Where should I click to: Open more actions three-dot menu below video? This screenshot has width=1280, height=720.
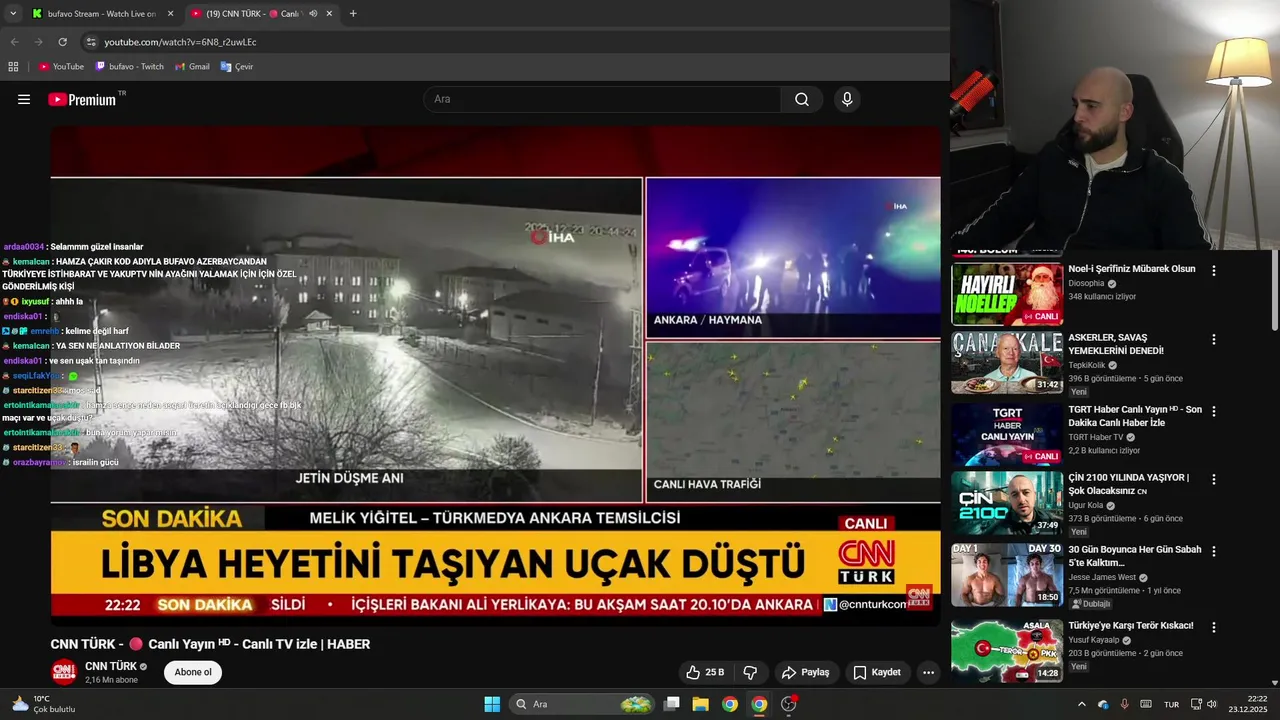(x=928, y=672)
